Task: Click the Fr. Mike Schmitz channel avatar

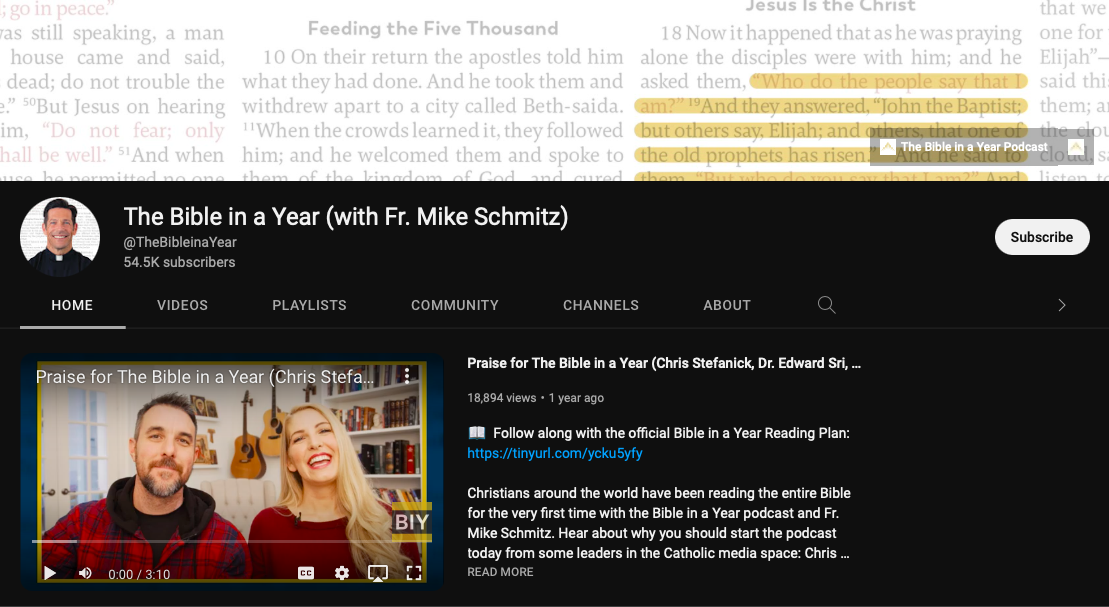Action: pos(59,237)
